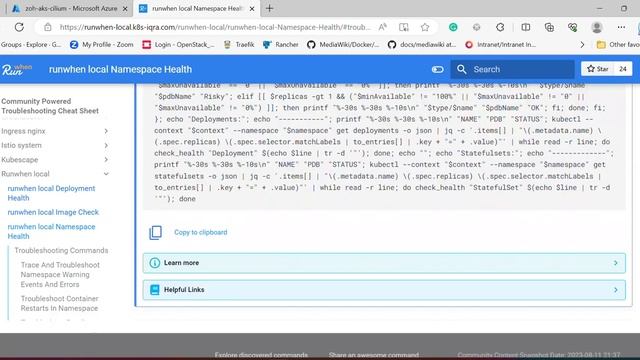This screenshot has height=360, width=640.
Task: Click the Search input field
Action: coord(513,69)
